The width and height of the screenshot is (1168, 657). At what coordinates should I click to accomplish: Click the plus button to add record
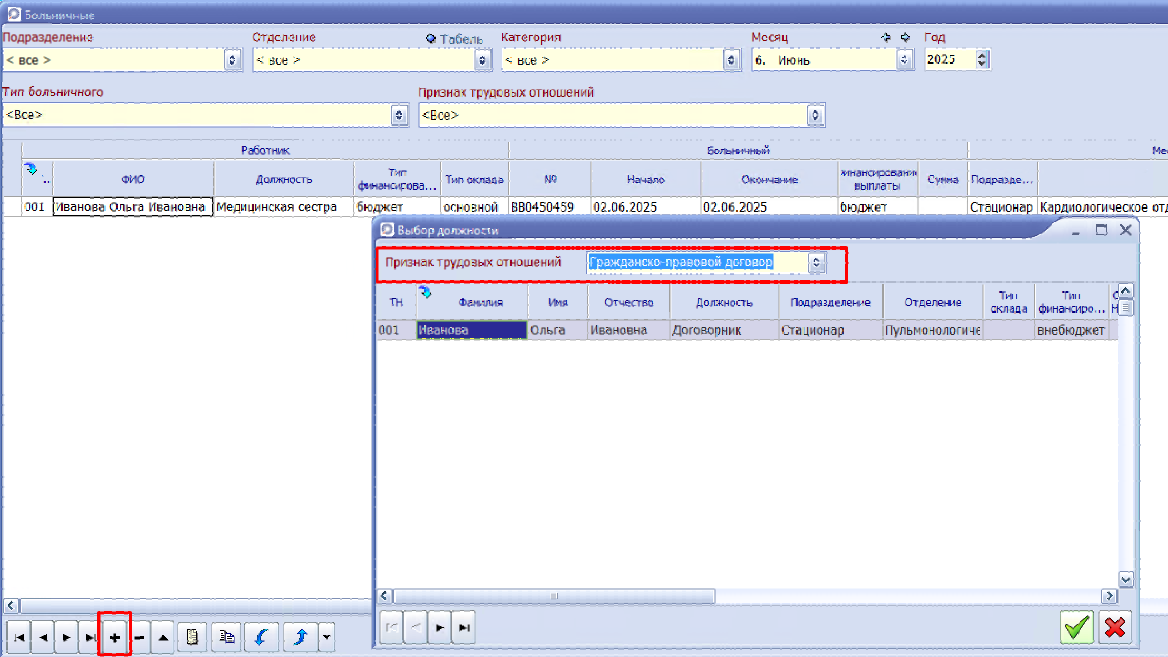click(x=115, y=637)
